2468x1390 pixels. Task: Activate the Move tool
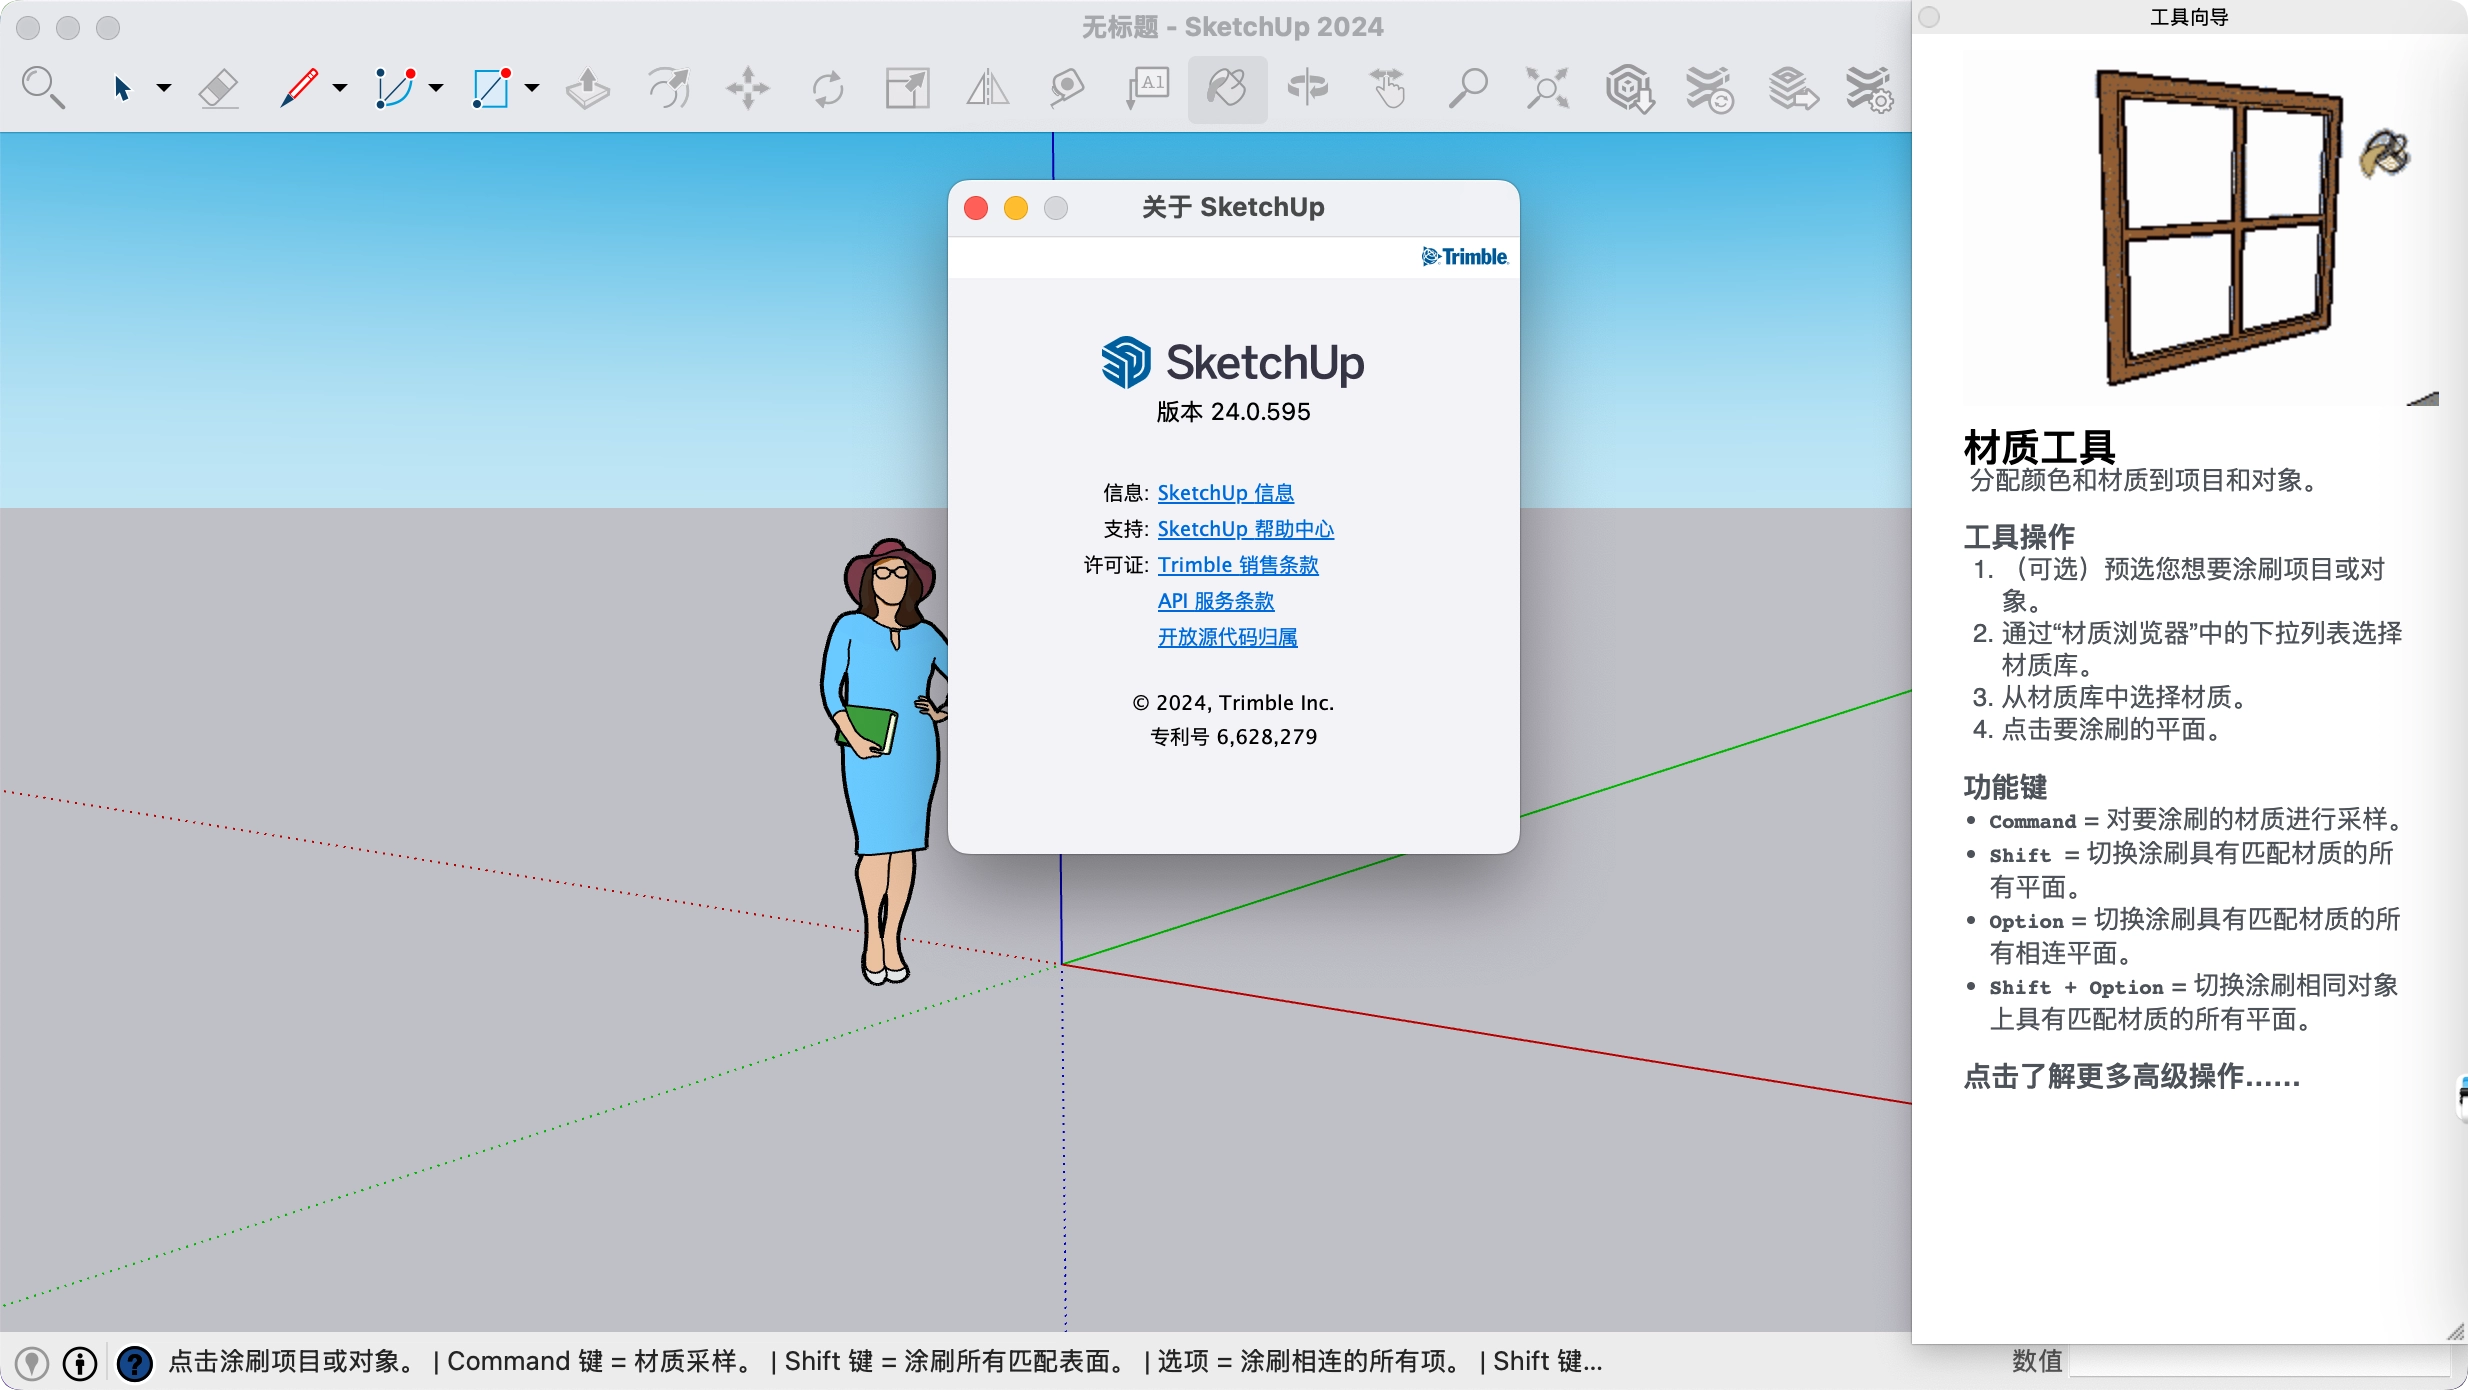click(748, 89)
